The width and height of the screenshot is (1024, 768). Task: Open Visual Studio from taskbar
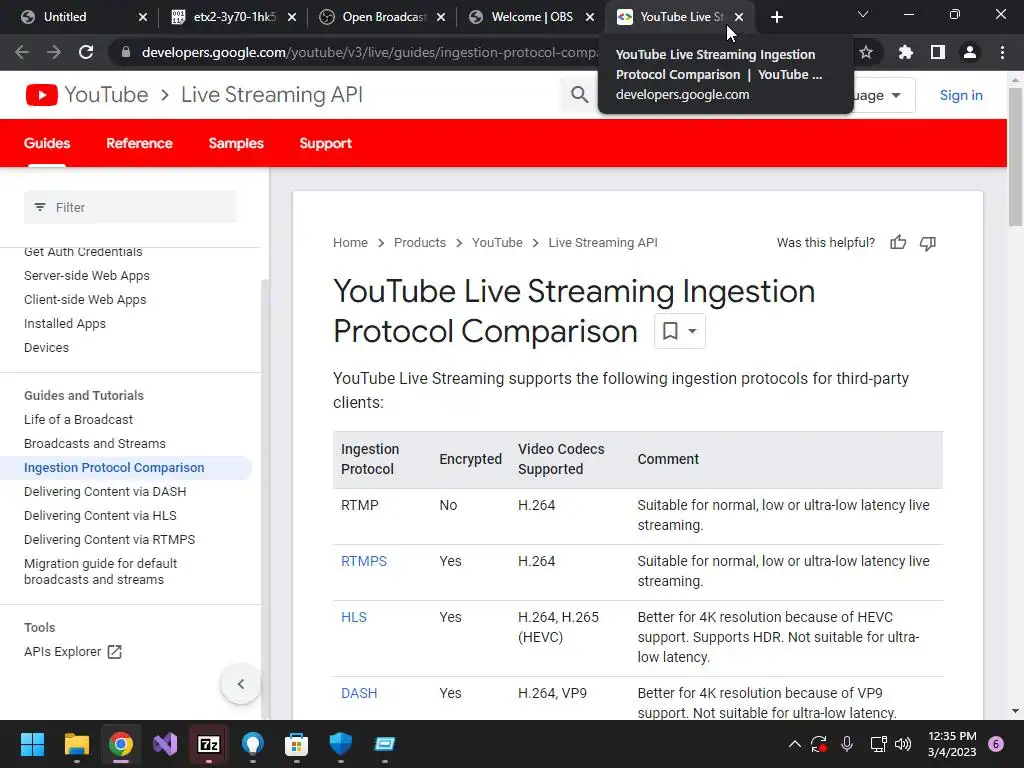click(165, 744)
